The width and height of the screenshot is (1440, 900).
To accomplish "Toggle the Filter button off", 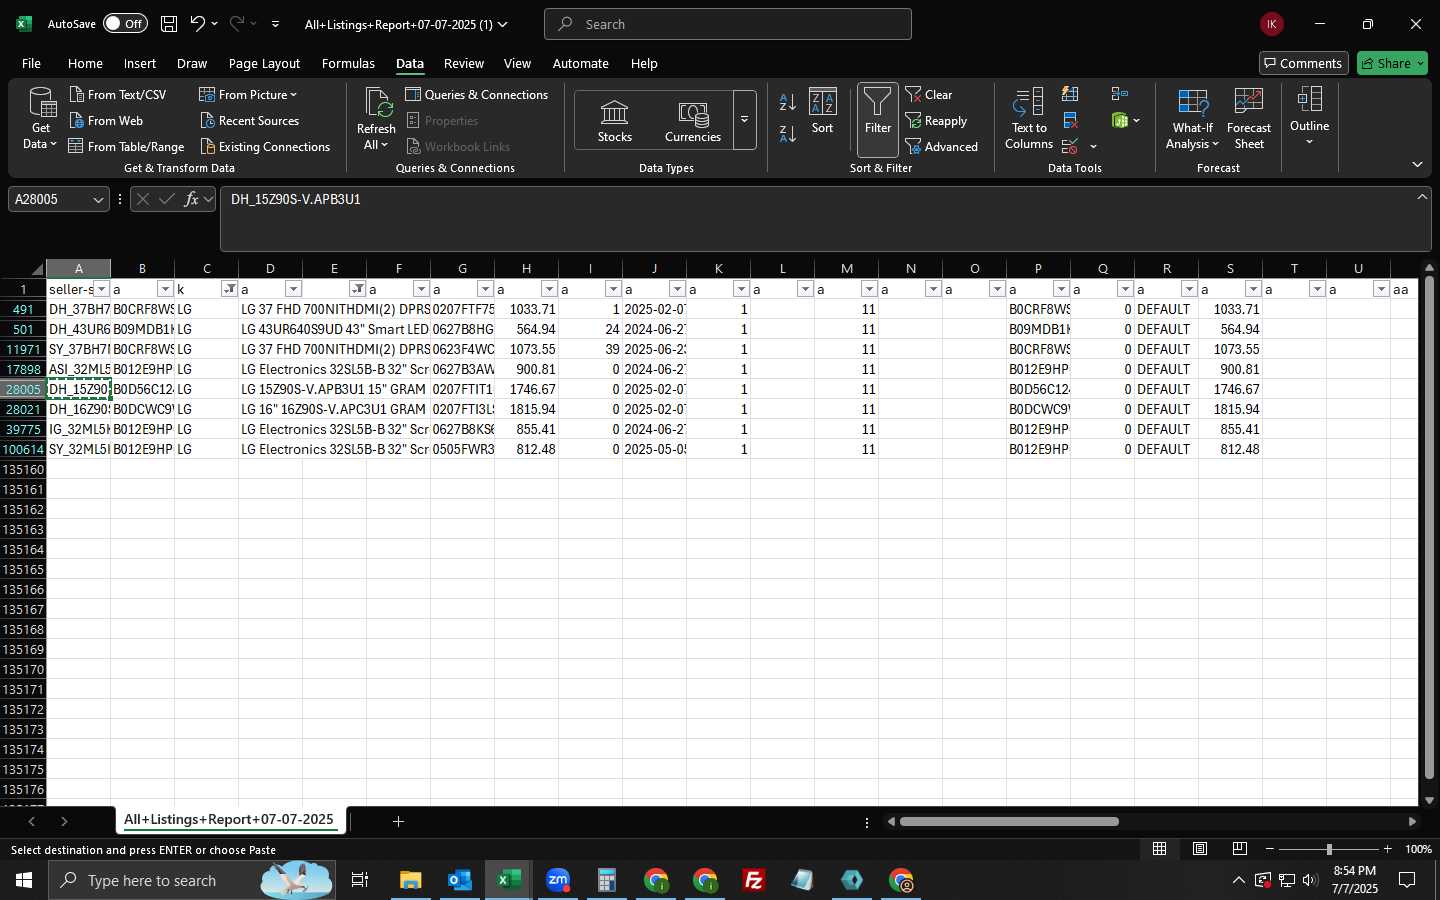I will (x=877, y=118).
